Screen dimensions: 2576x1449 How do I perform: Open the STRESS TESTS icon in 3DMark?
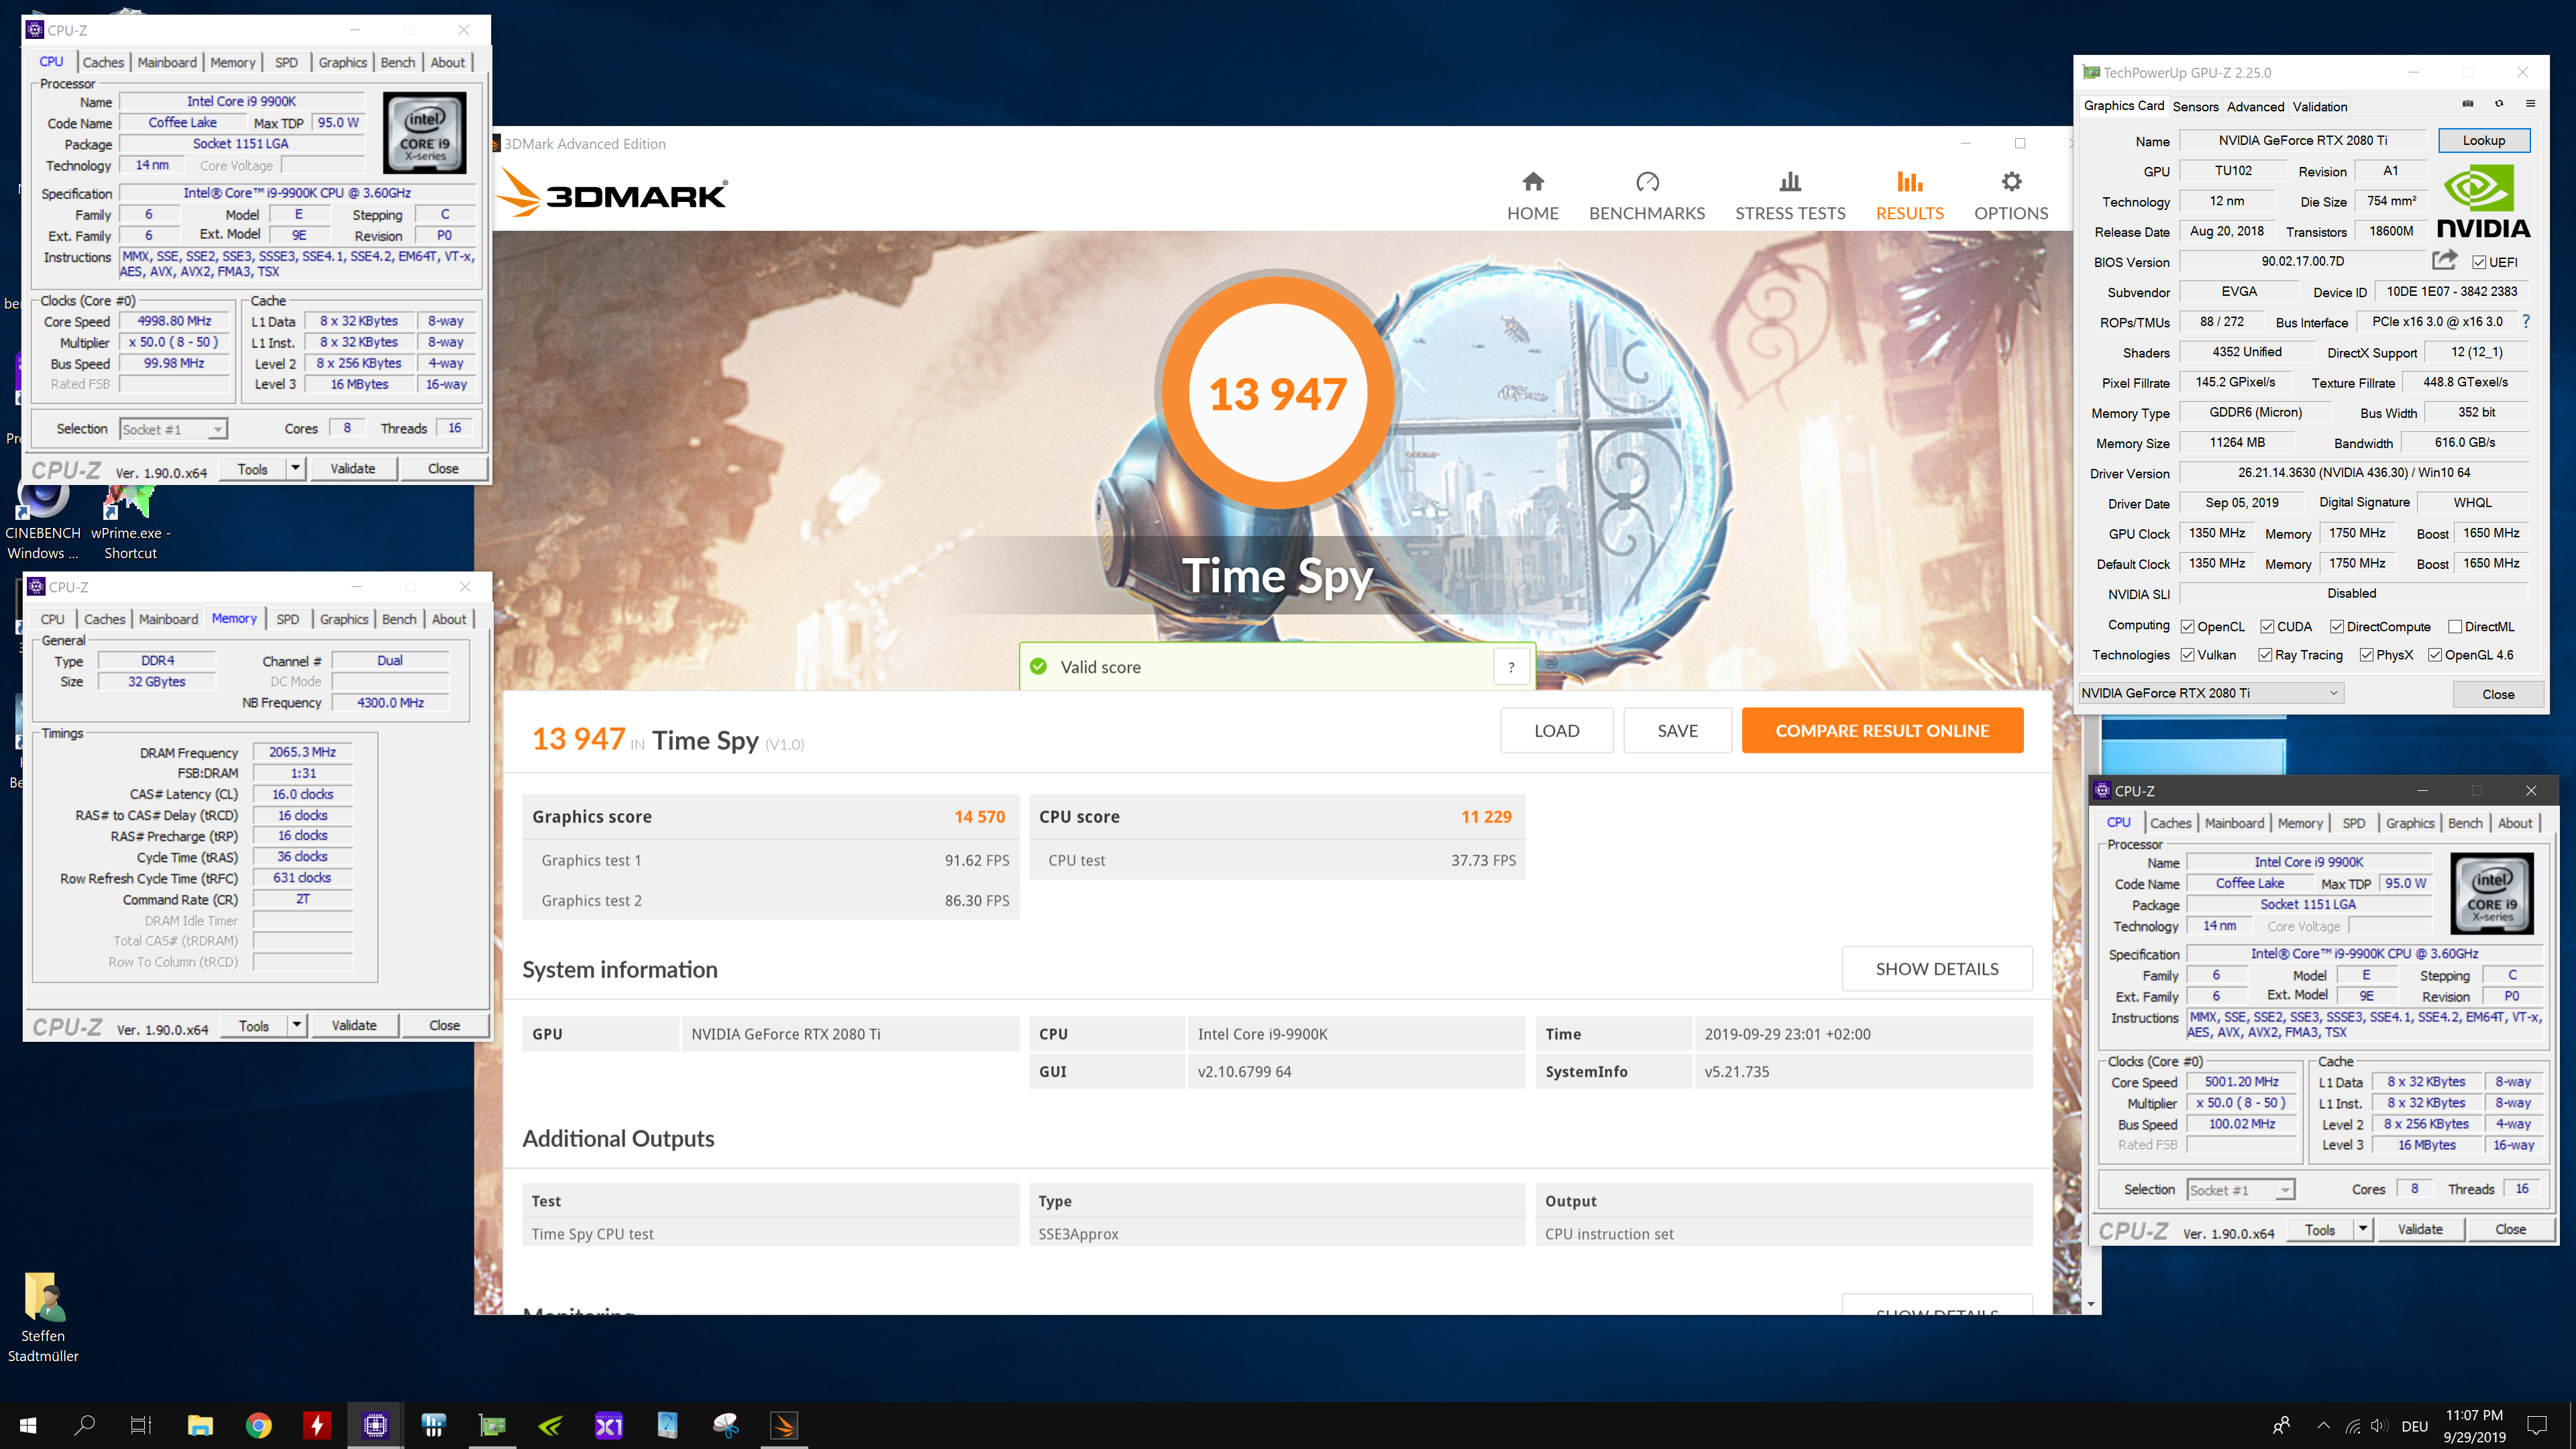pos(1790,182)
